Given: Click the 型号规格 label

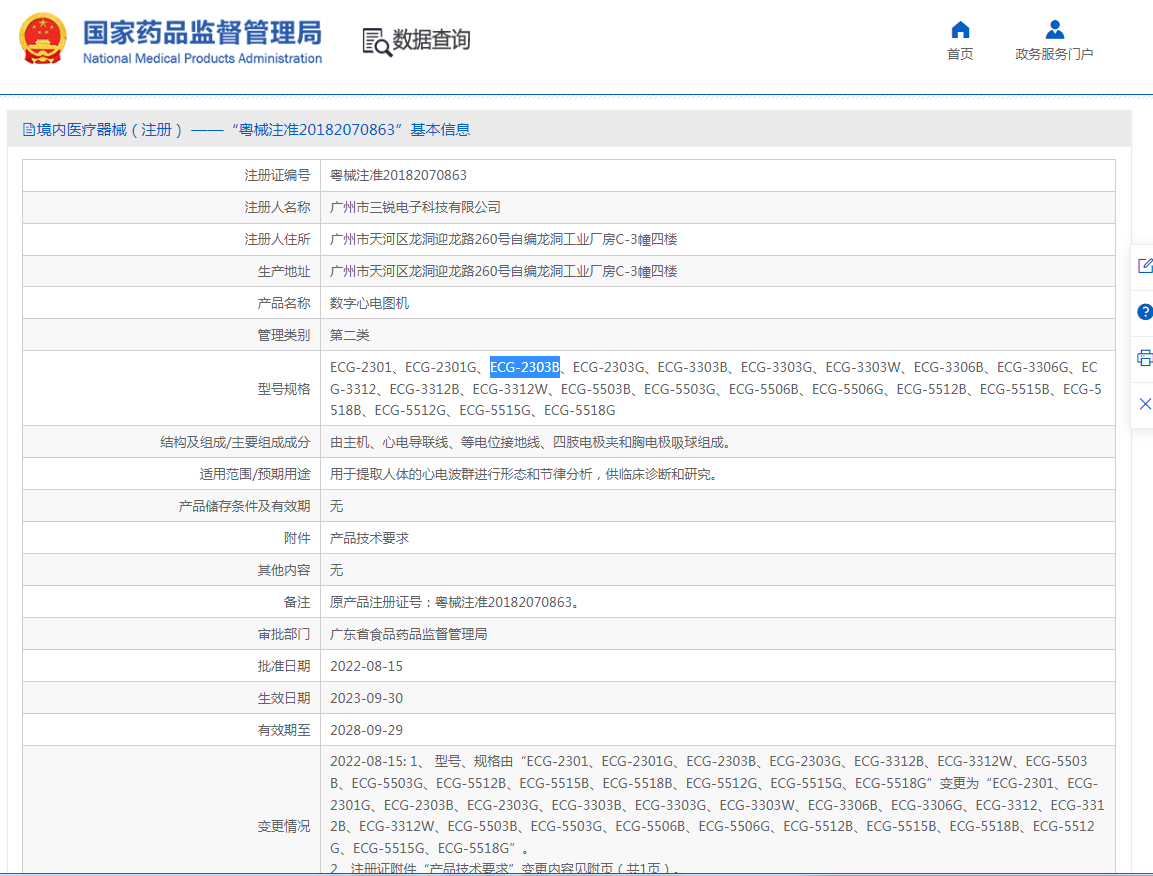Looking at the screenshot, I should tap(284, 389).
